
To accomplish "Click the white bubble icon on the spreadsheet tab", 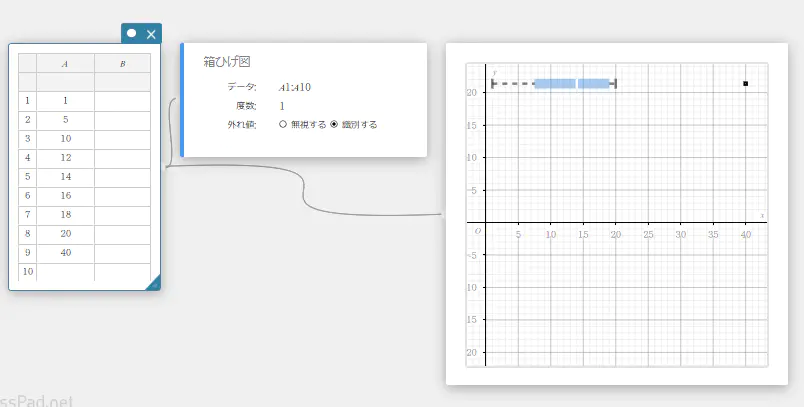I will click(x=132, y=33).
